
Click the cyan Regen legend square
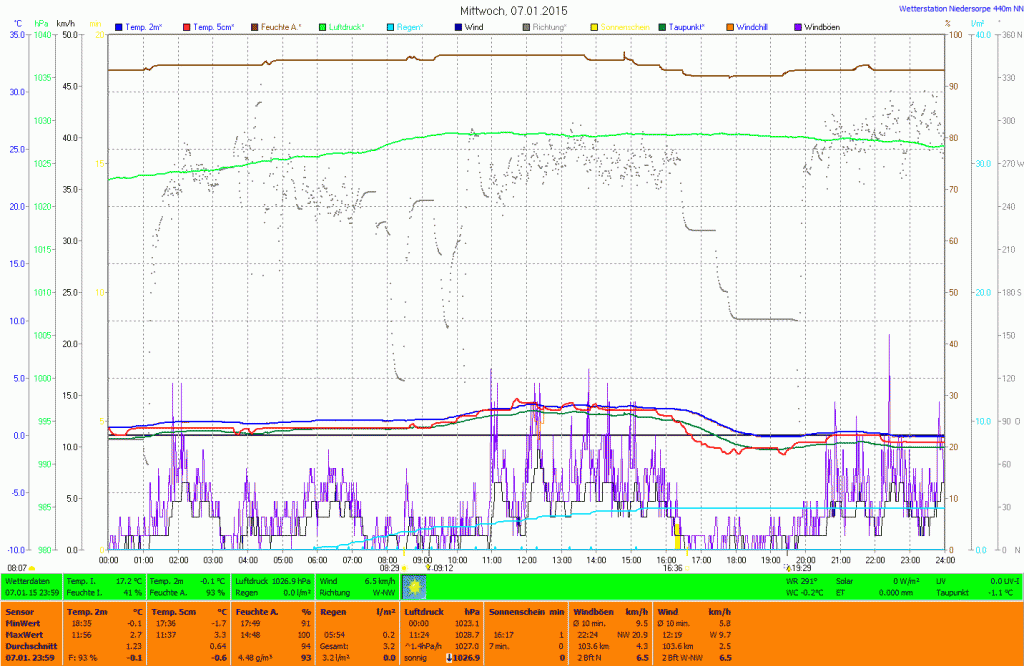coord(391,26)
